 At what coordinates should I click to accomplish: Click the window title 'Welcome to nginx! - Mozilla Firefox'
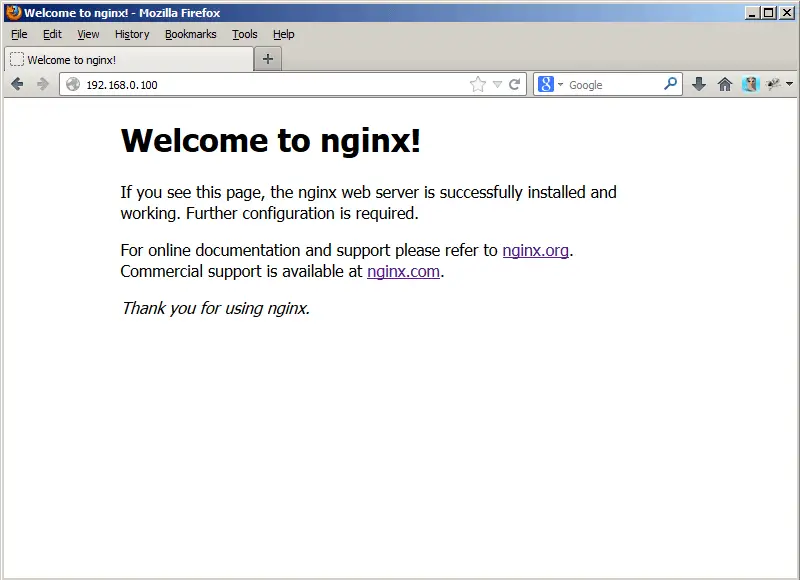[x=122, y=13]
